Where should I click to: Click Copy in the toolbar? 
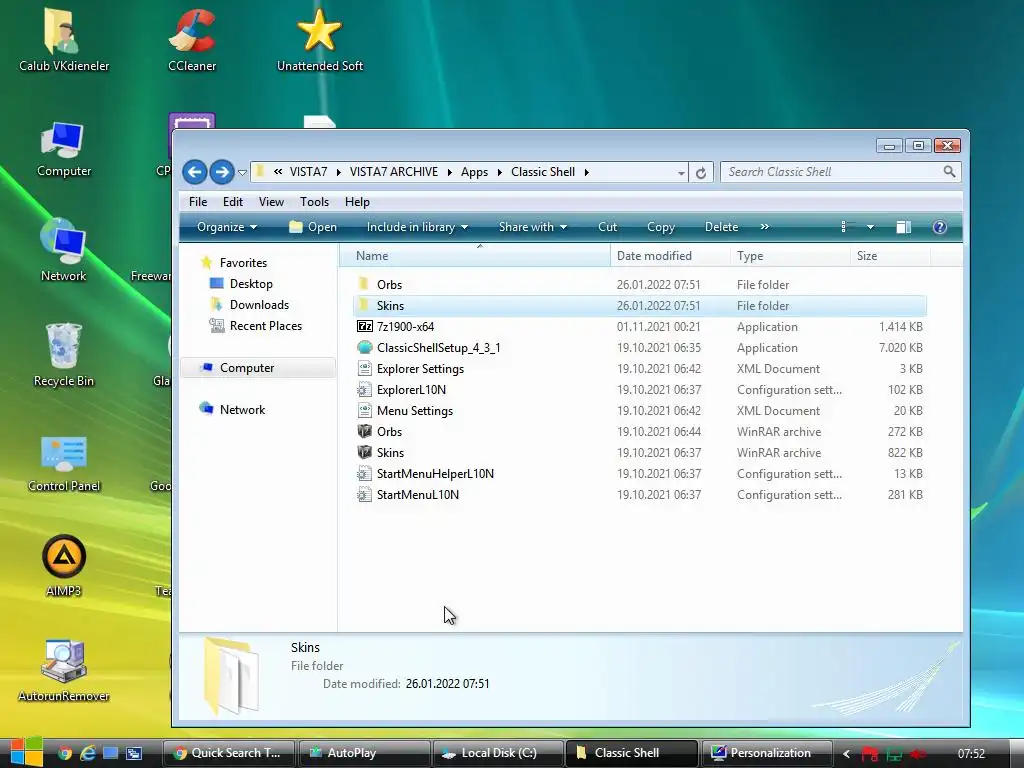[660, 227]
